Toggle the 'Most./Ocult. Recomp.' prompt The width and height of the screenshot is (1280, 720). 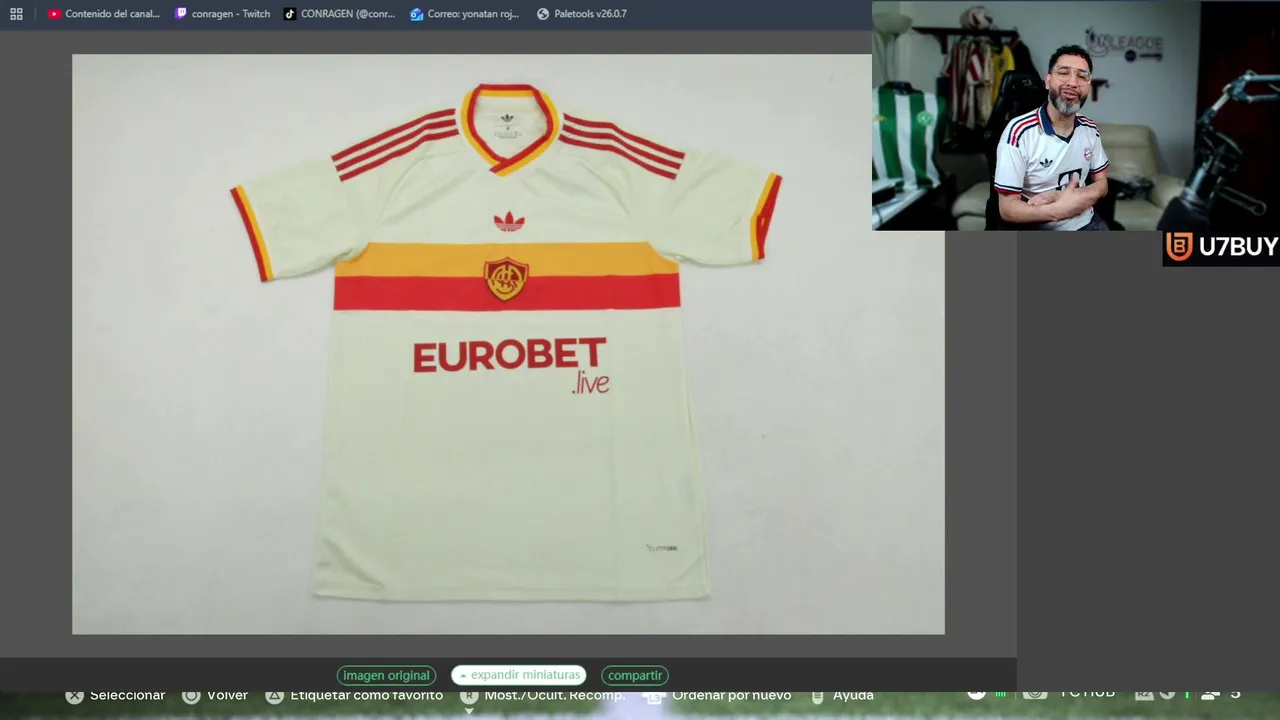542,695
